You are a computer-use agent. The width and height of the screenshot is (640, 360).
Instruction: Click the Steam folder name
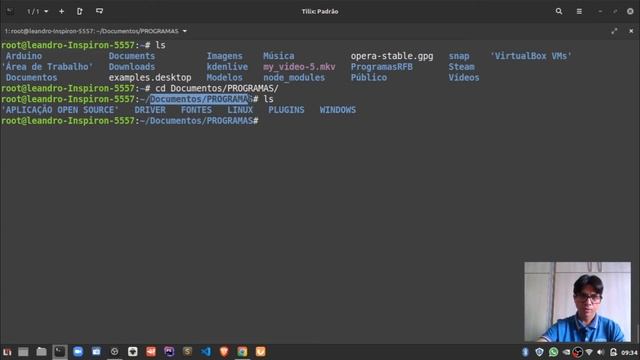(461, 67)
